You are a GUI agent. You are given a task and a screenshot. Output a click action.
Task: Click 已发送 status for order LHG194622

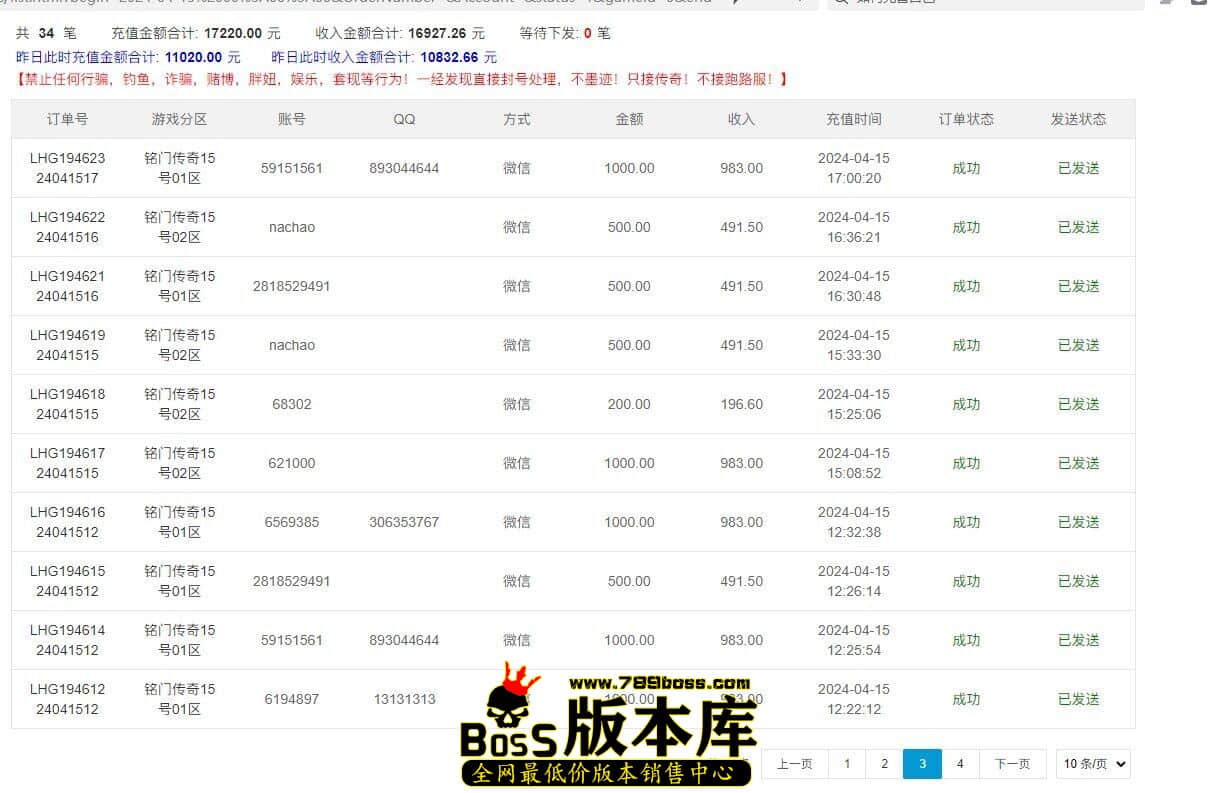[1078, 227]
